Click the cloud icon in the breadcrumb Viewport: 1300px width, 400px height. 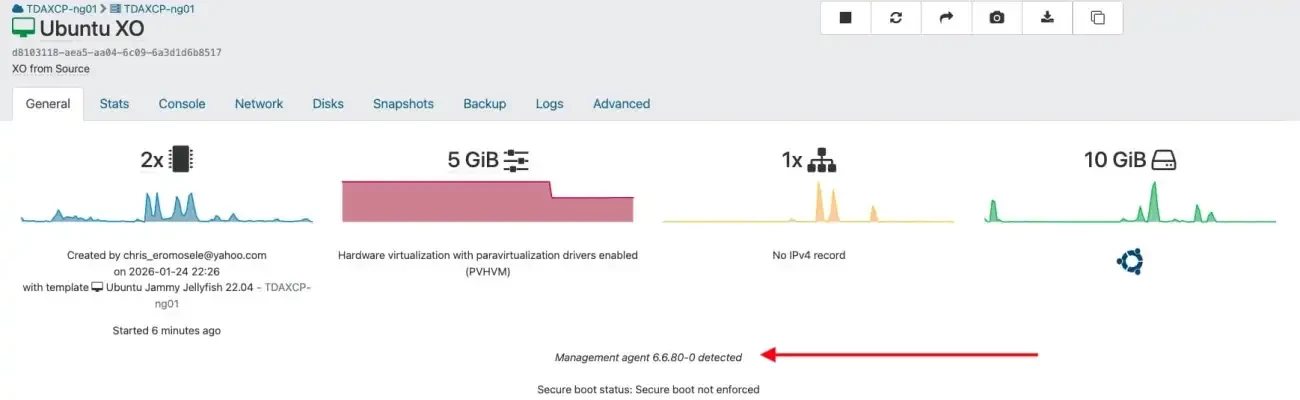click(17, 8)
